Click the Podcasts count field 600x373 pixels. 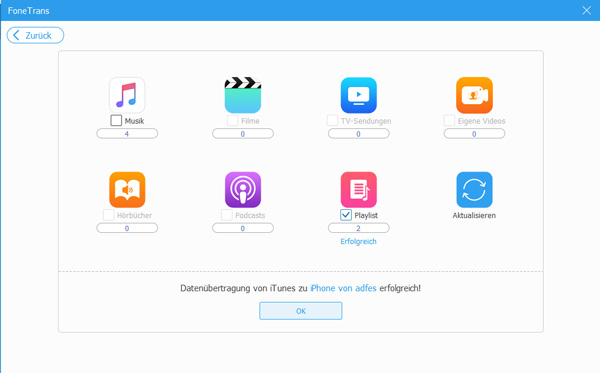(x=243, y=228)
